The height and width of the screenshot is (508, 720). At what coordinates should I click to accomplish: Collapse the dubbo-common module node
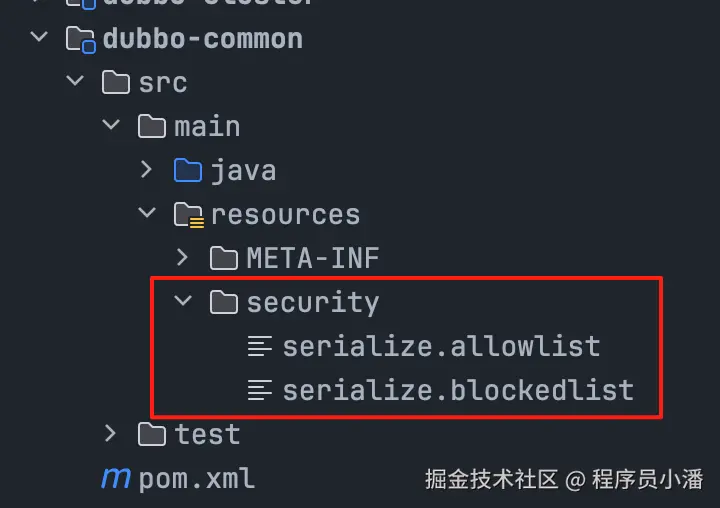[x=39, y=36]
